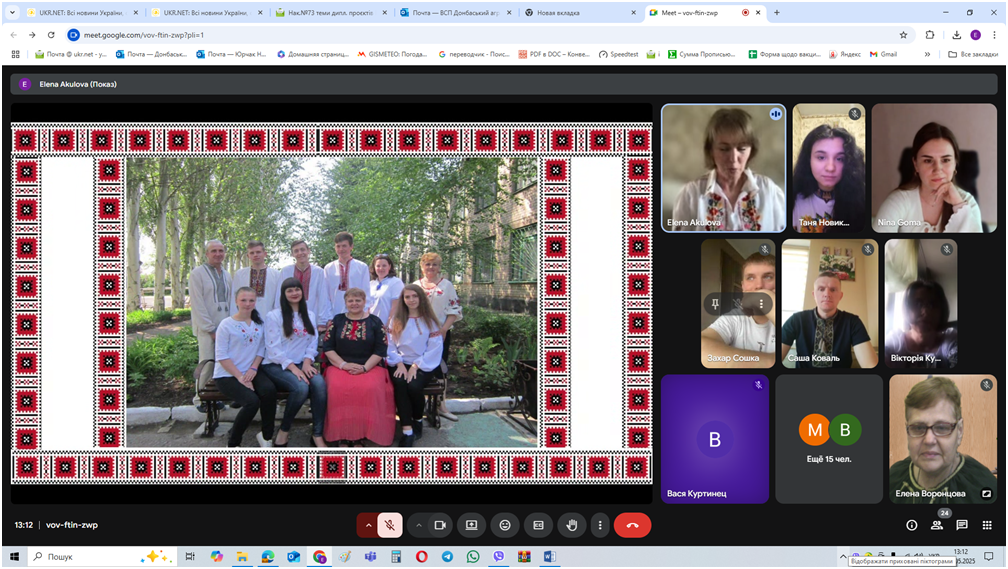The width and height of the screenshot is (1008, 569).
Task: Open 'Gmail' bookmark
Action: tap(884, 54)
